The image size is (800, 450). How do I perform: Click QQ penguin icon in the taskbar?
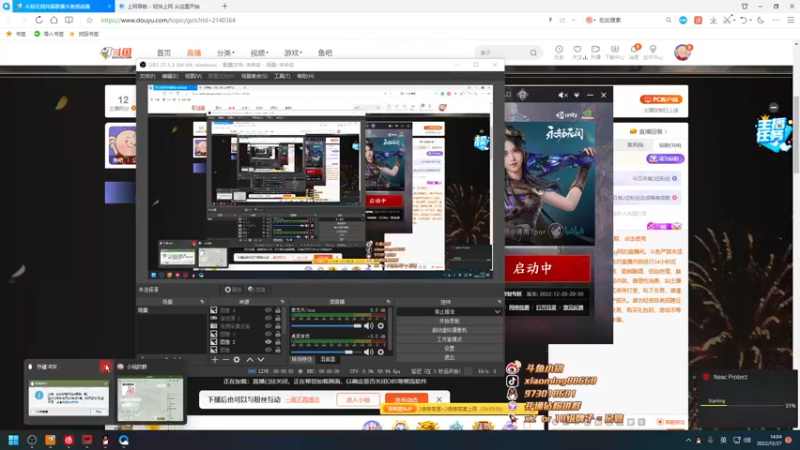(106, 440)
